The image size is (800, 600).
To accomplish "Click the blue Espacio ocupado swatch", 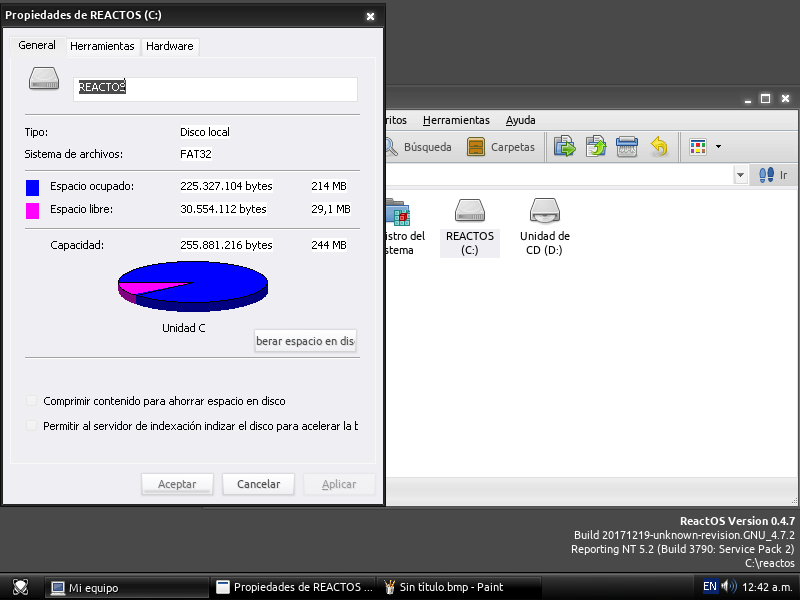I will click(x=33, y=187).
